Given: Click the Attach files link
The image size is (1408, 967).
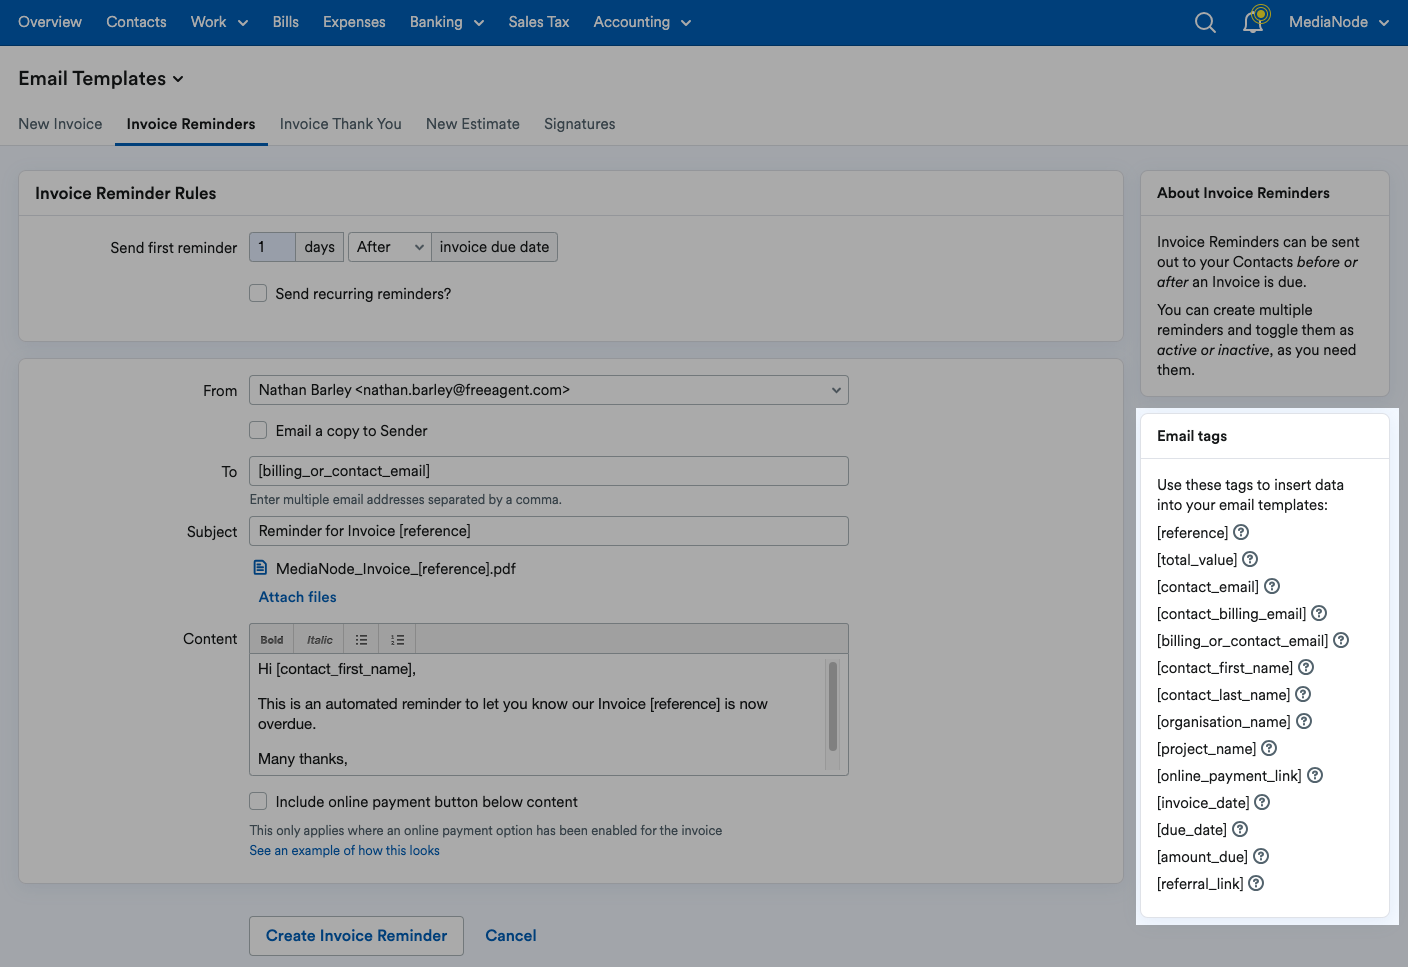Looking at the screenshot, I should 298,597.
